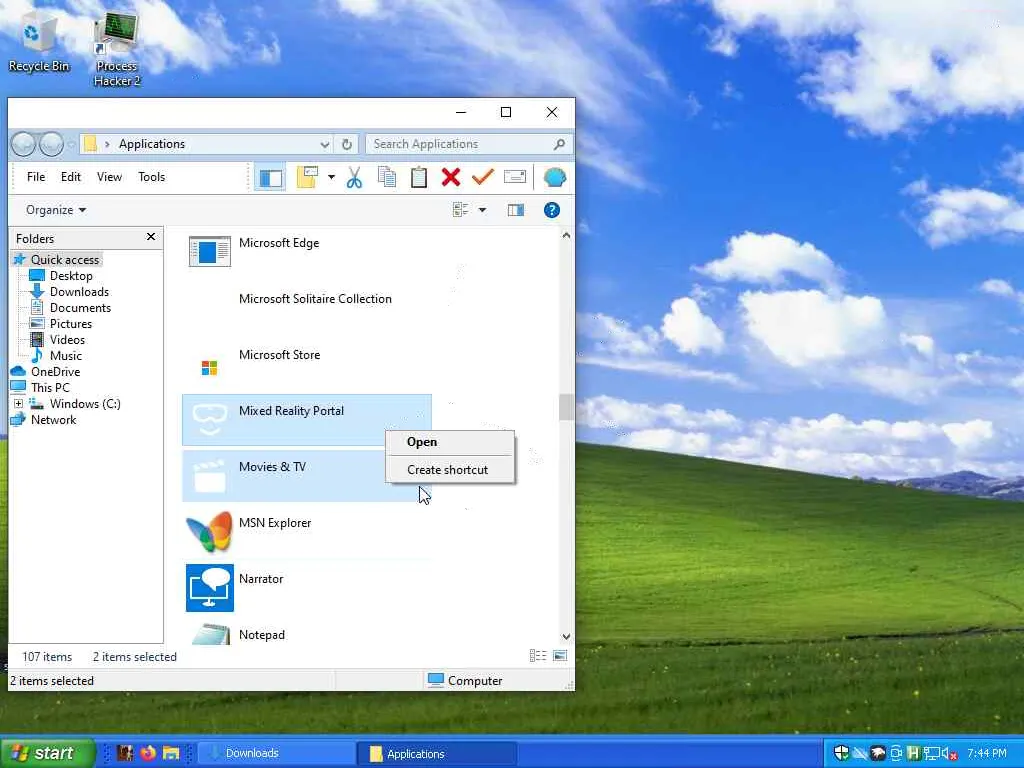Select Pictures in the folder tree

tap(71, 324)
